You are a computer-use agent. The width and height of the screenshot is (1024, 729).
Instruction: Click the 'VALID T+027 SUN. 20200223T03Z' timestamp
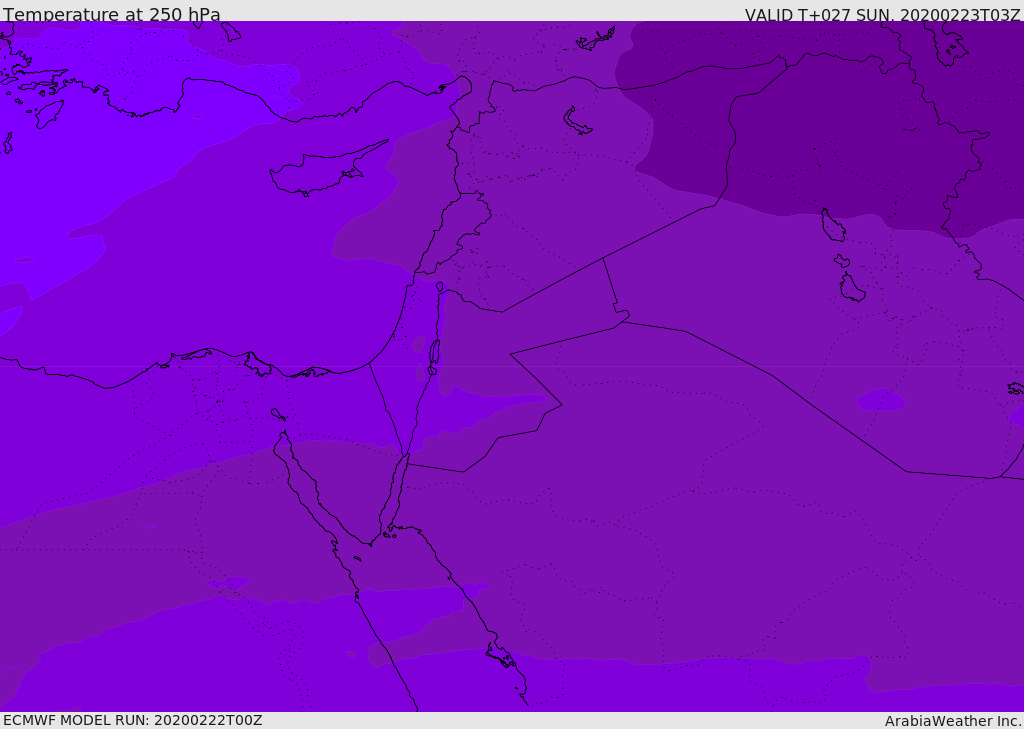(882, 14)
